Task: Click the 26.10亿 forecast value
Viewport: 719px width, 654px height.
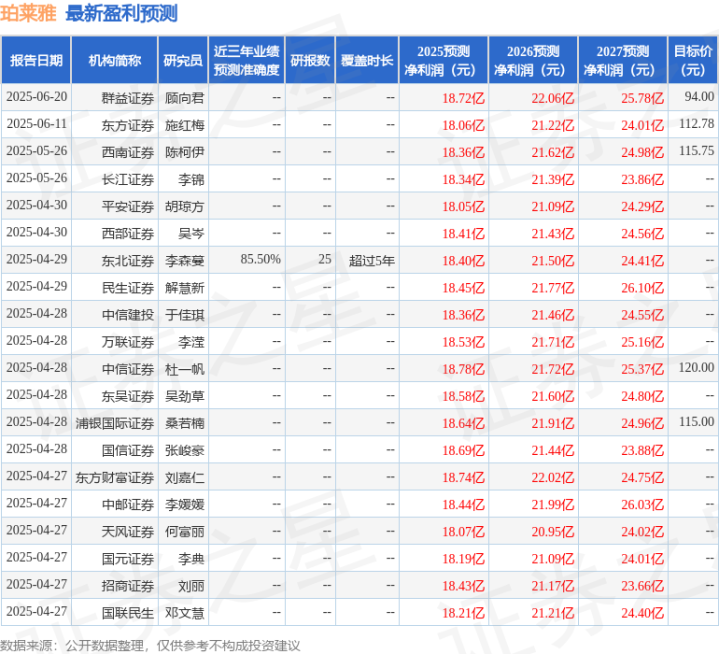Action: [642, 288]
